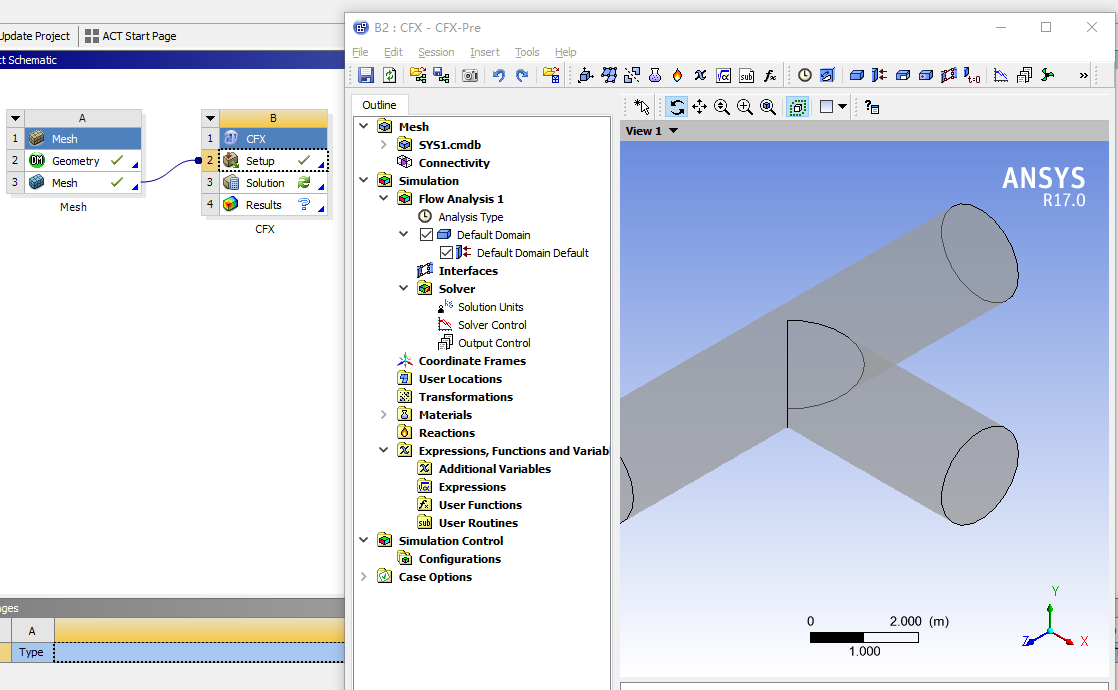Collapse Expressions, Functions and Variables node
This screenshot has width=1118, height=690.
384,450
